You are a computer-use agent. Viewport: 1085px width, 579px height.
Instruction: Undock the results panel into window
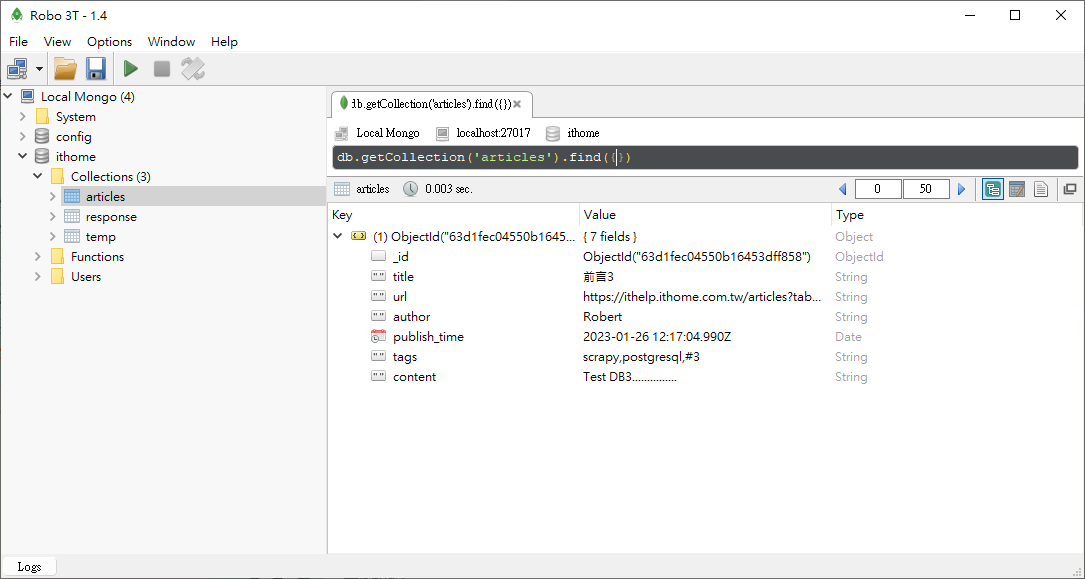click(x=1070, y=189)
